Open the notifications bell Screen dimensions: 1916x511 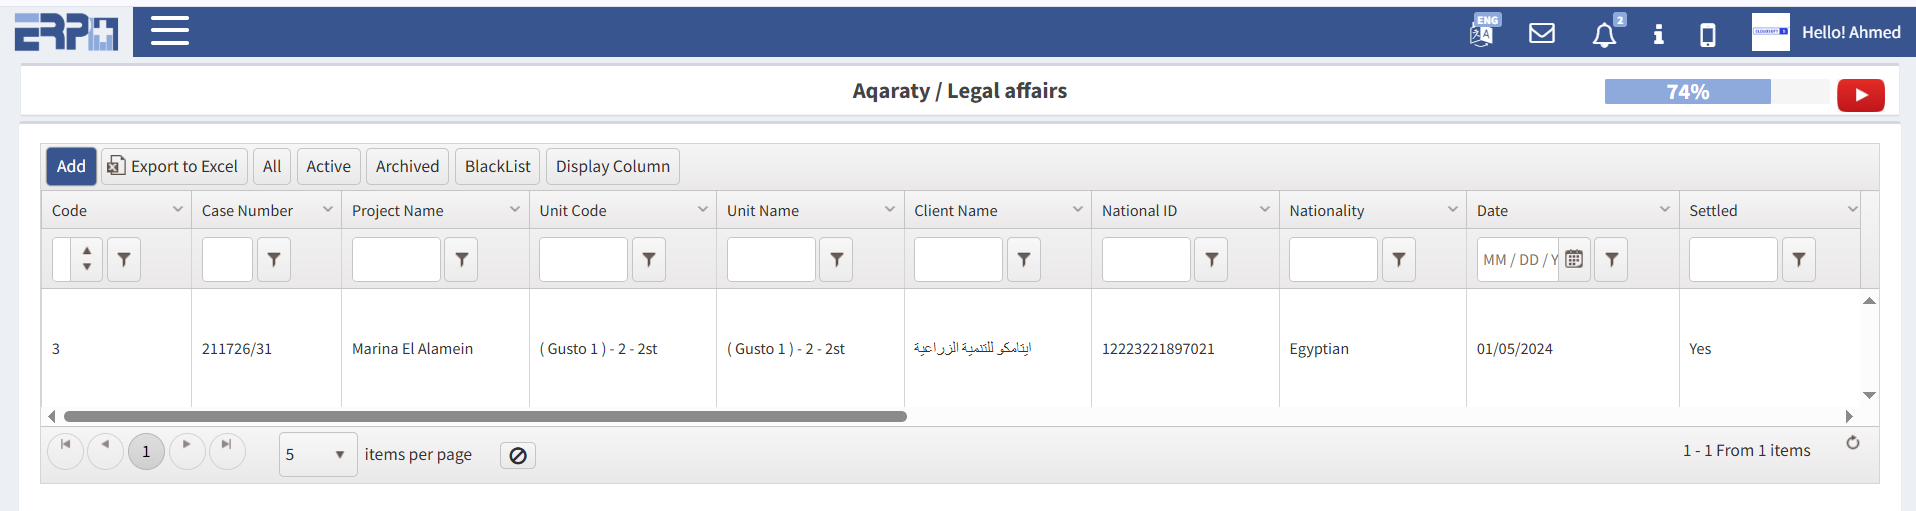(1604, 34)
